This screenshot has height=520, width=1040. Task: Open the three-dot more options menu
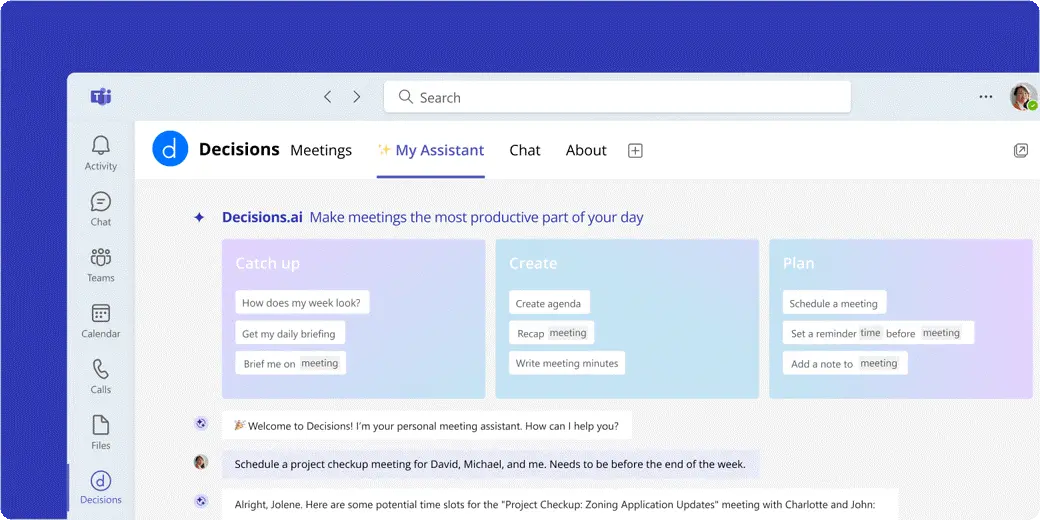pos(986,97)
